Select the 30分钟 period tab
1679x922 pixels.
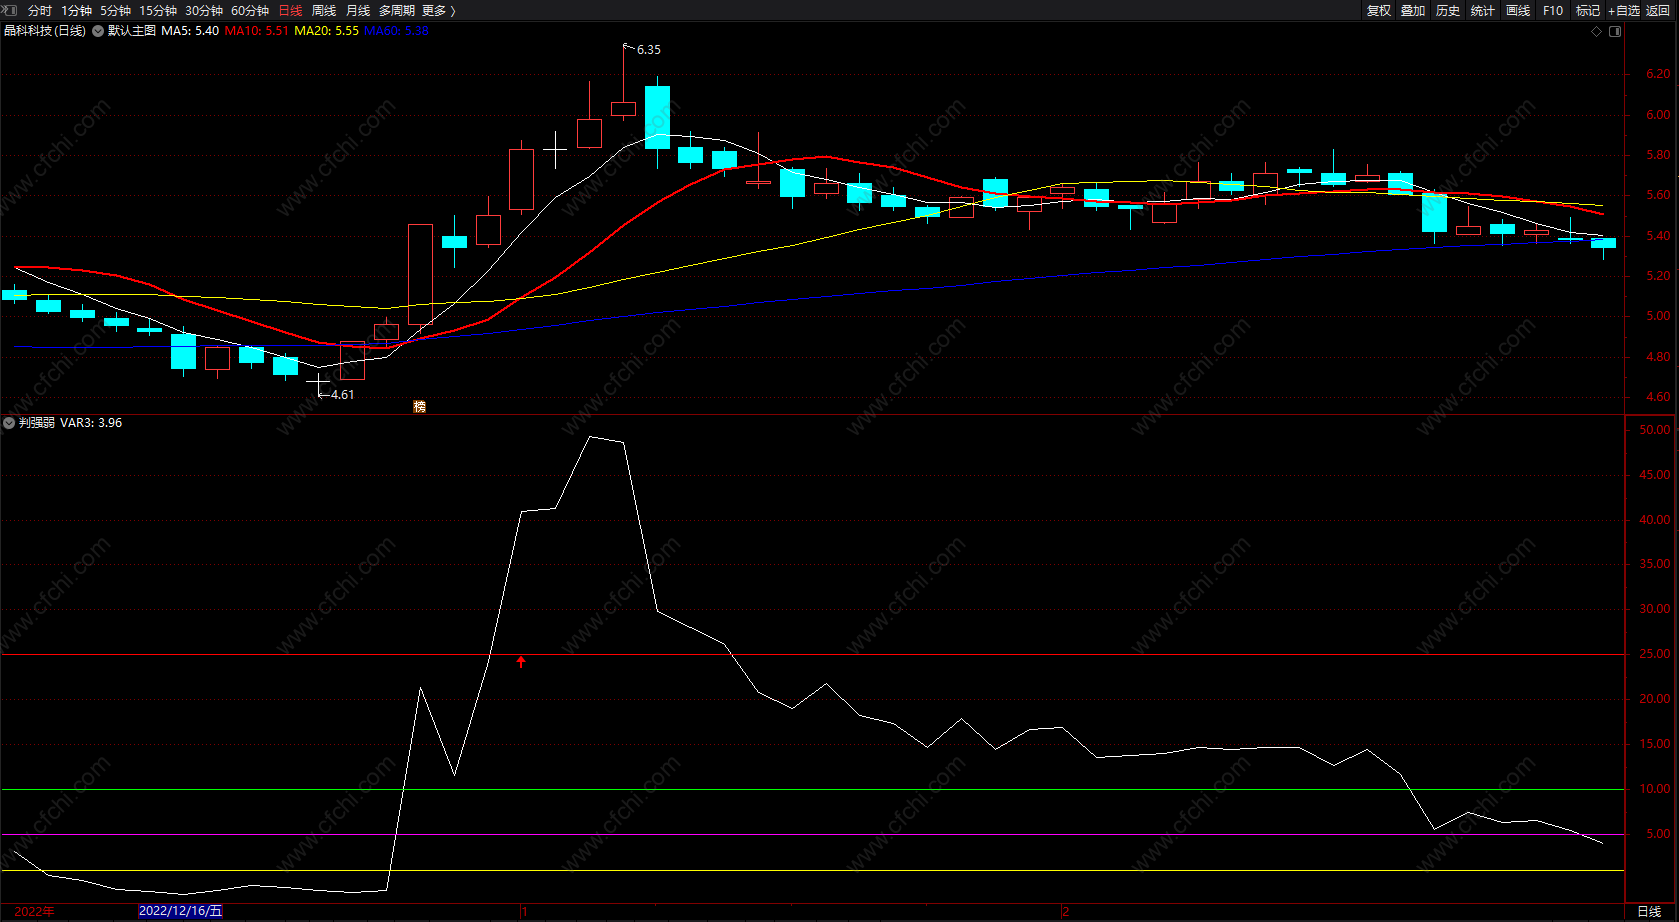click(x=204, y=11)
